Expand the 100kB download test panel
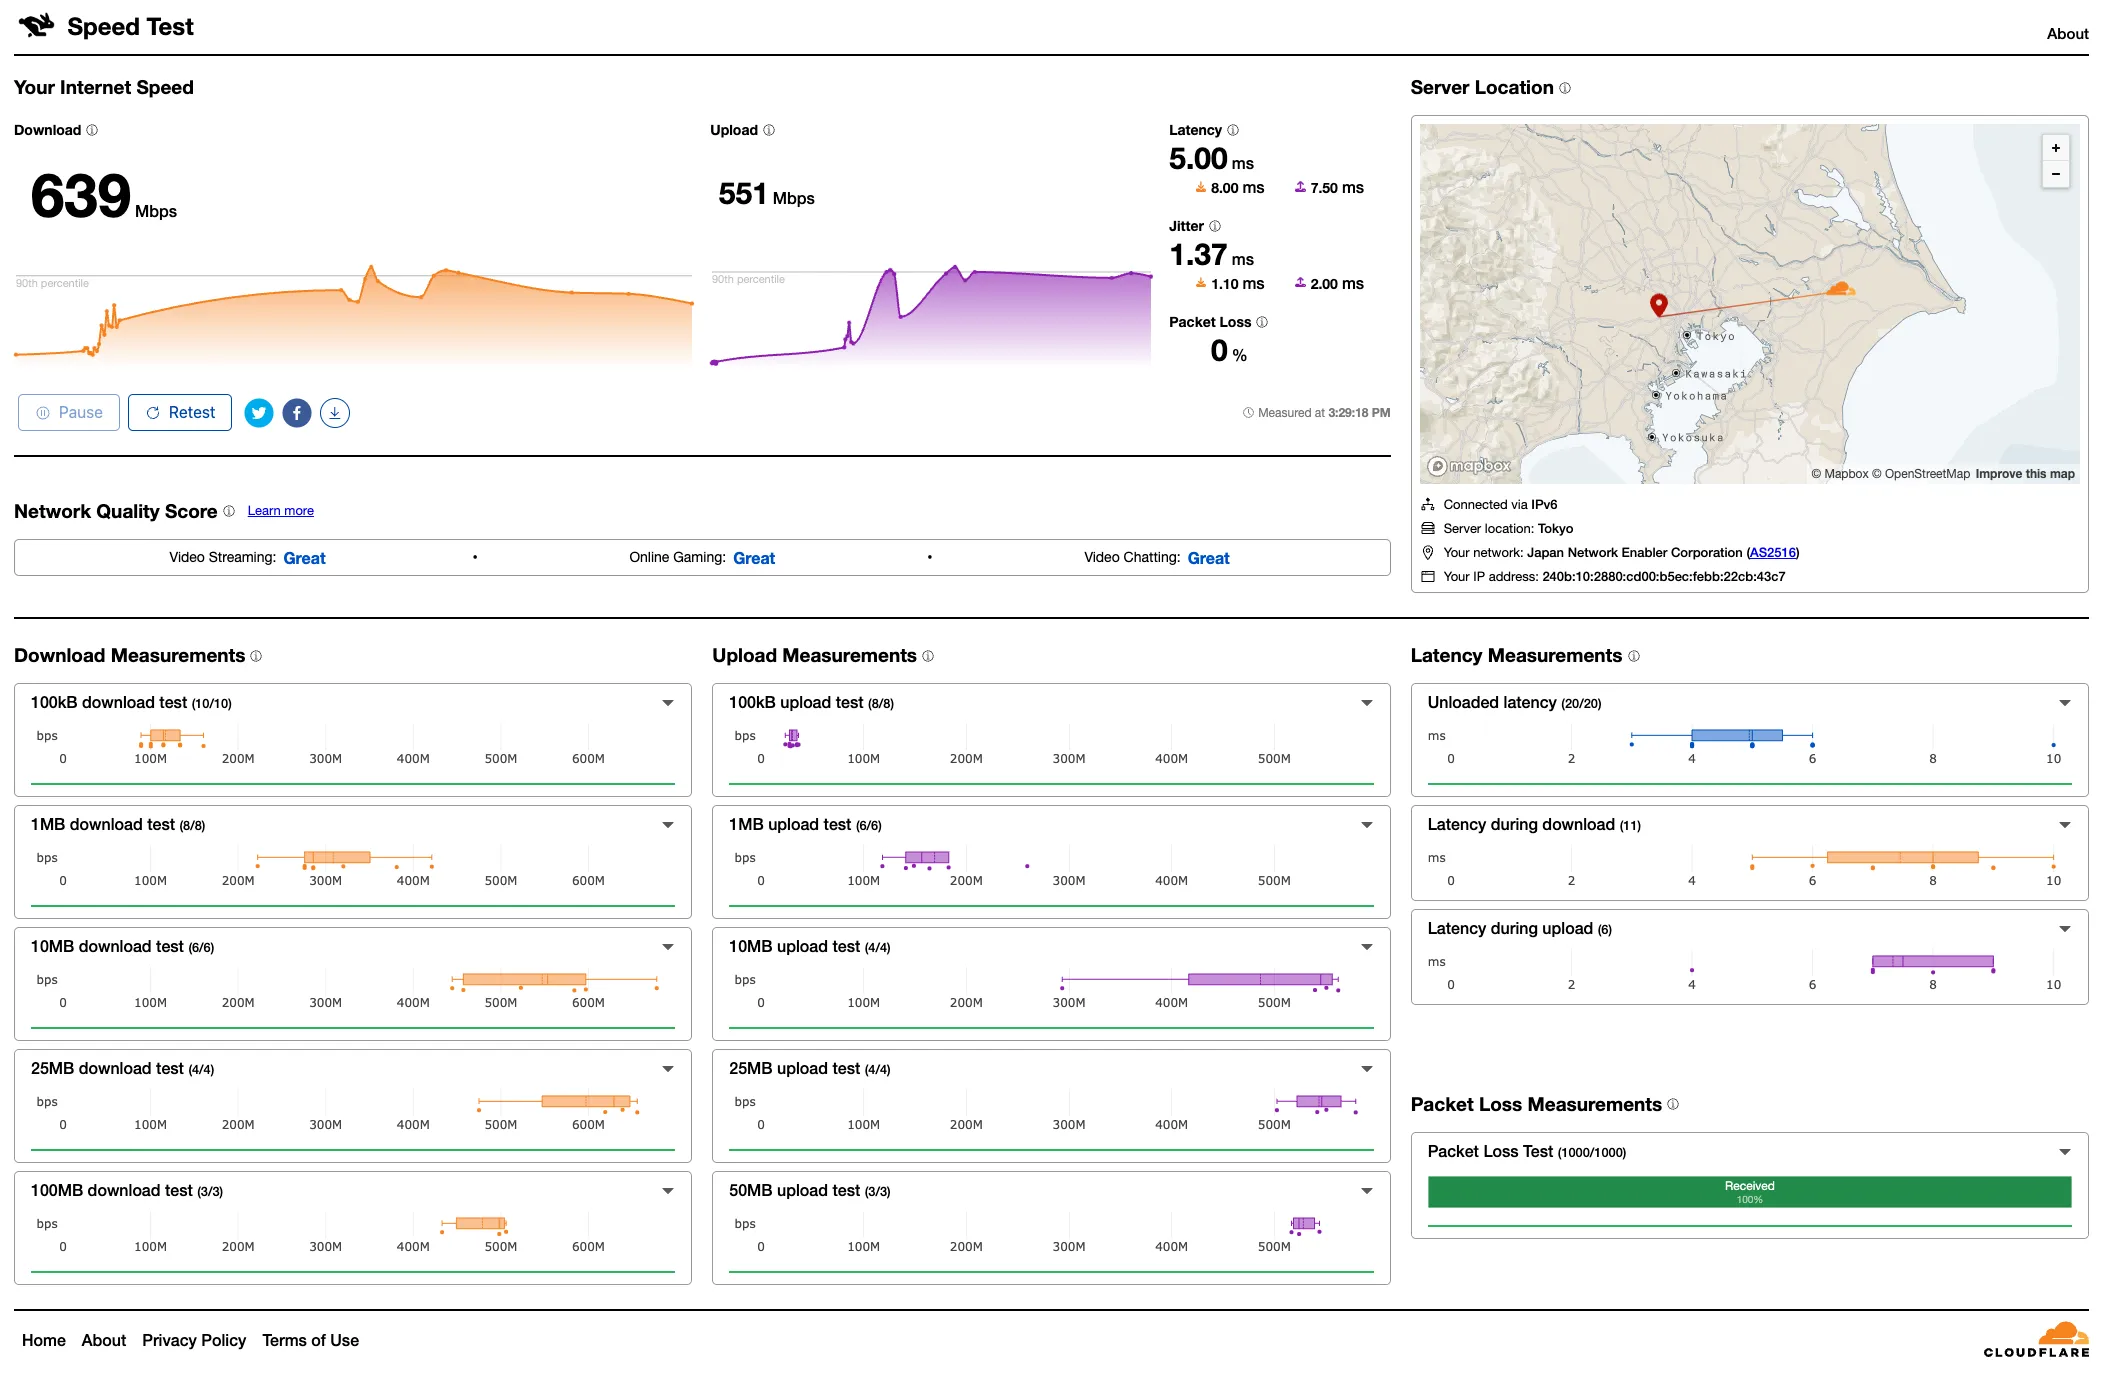The height and width of the screenshot is (1381, 2104). (667, 703)
